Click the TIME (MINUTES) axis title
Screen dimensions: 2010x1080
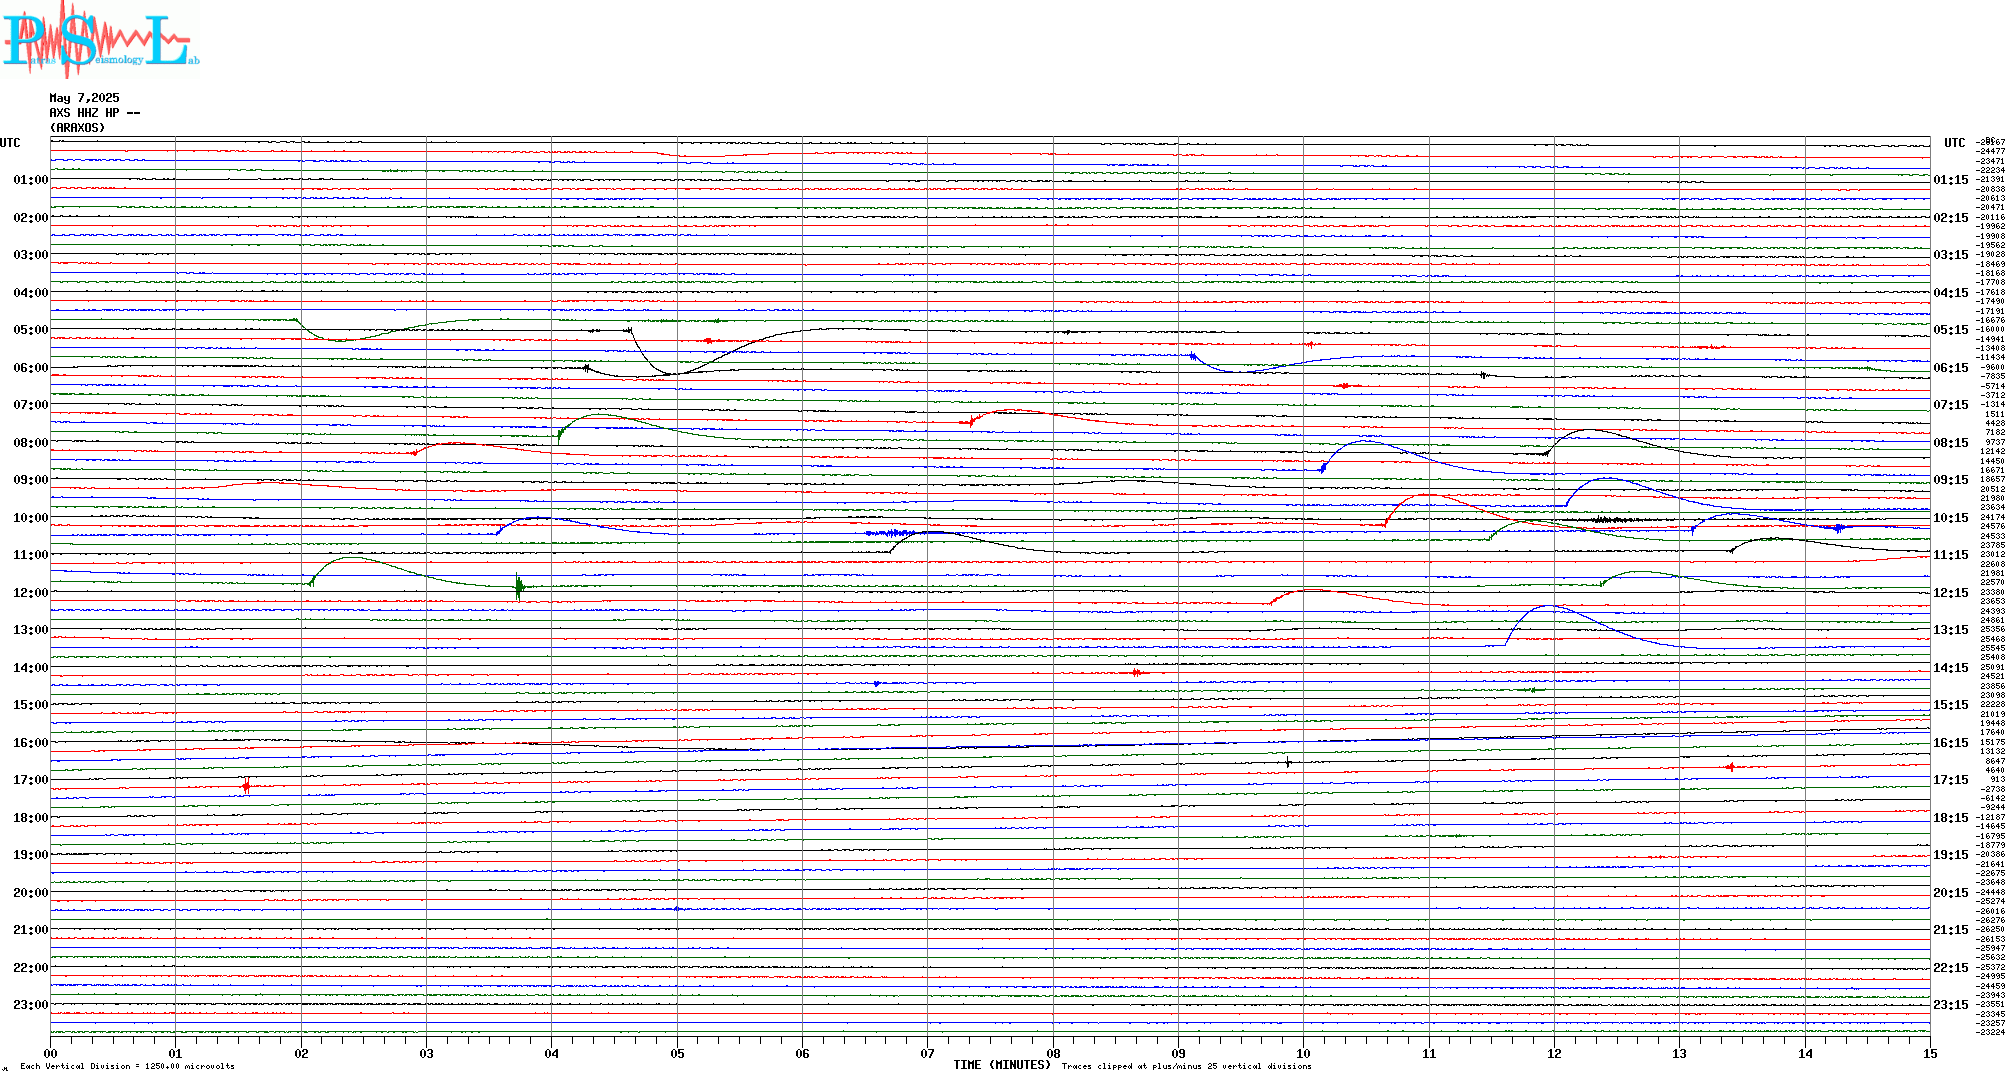point(1001,1065)
